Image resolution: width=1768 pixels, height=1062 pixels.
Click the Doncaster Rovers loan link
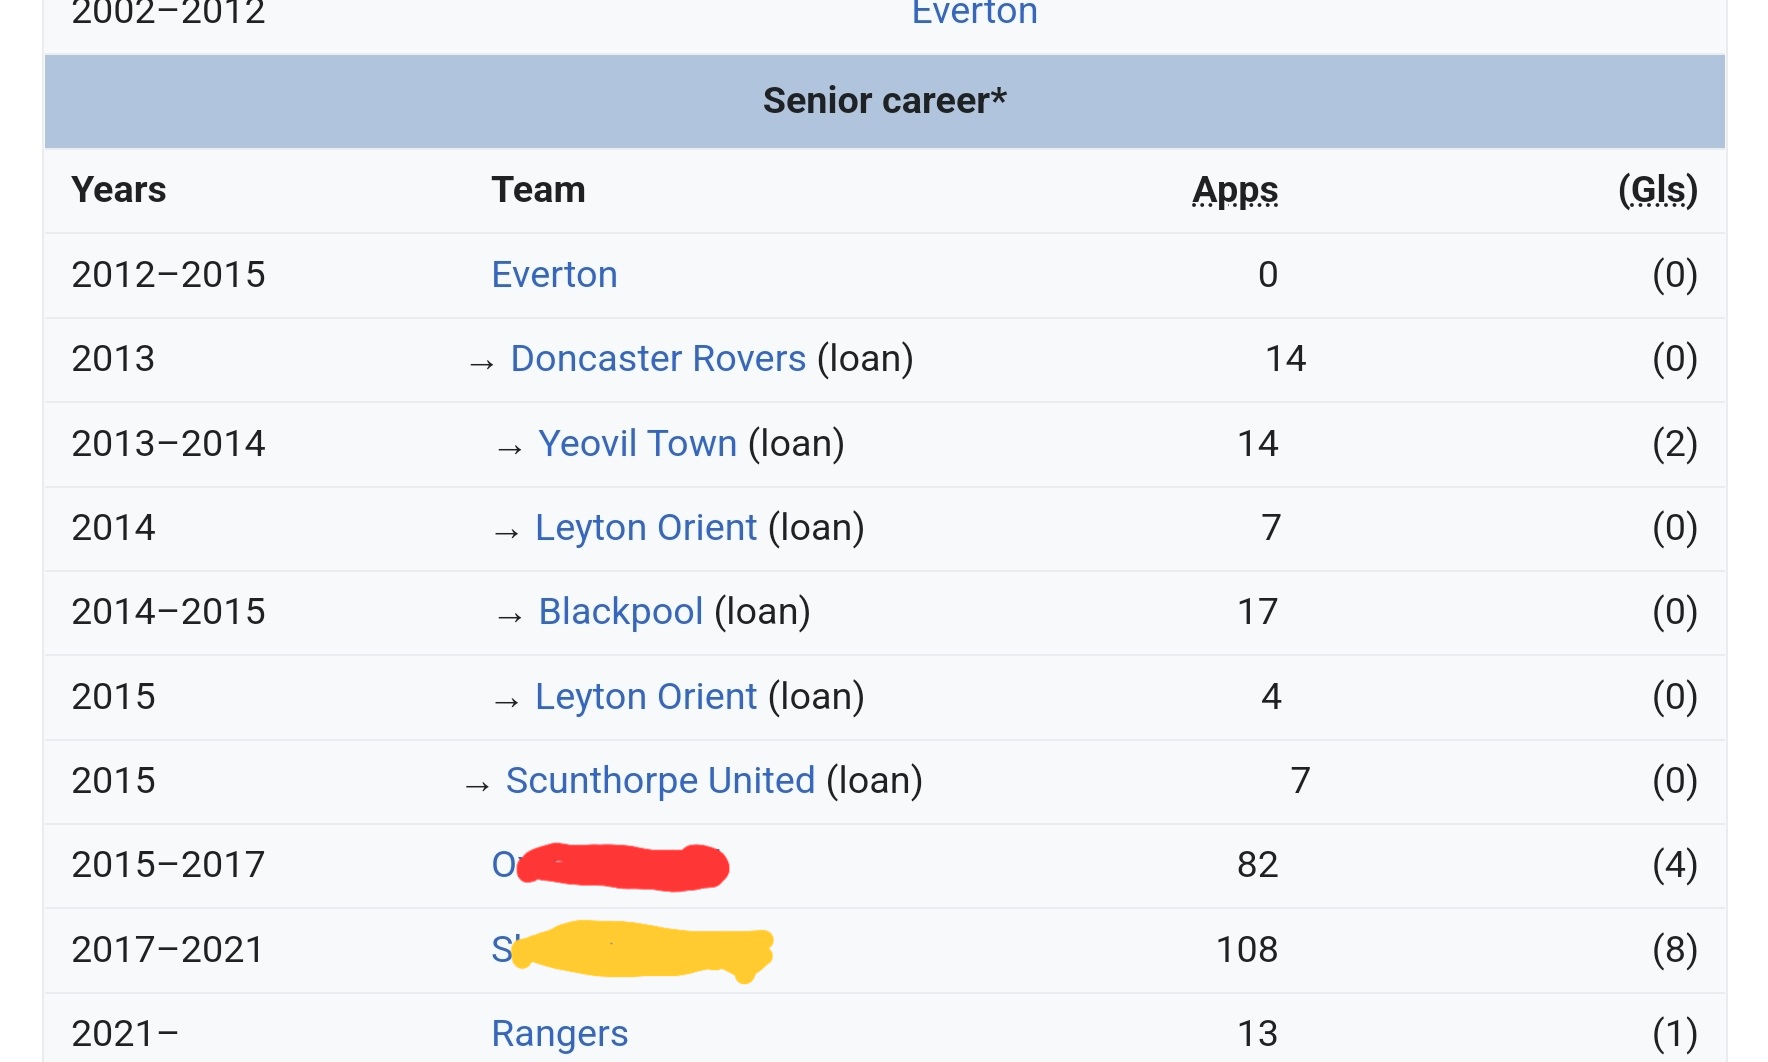click(658, 359)
